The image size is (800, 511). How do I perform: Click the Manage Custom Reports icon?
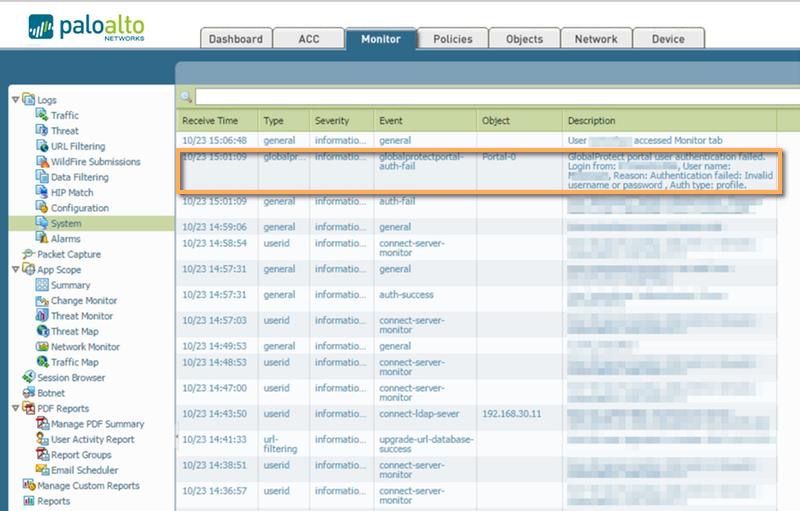tap(28, 485)
